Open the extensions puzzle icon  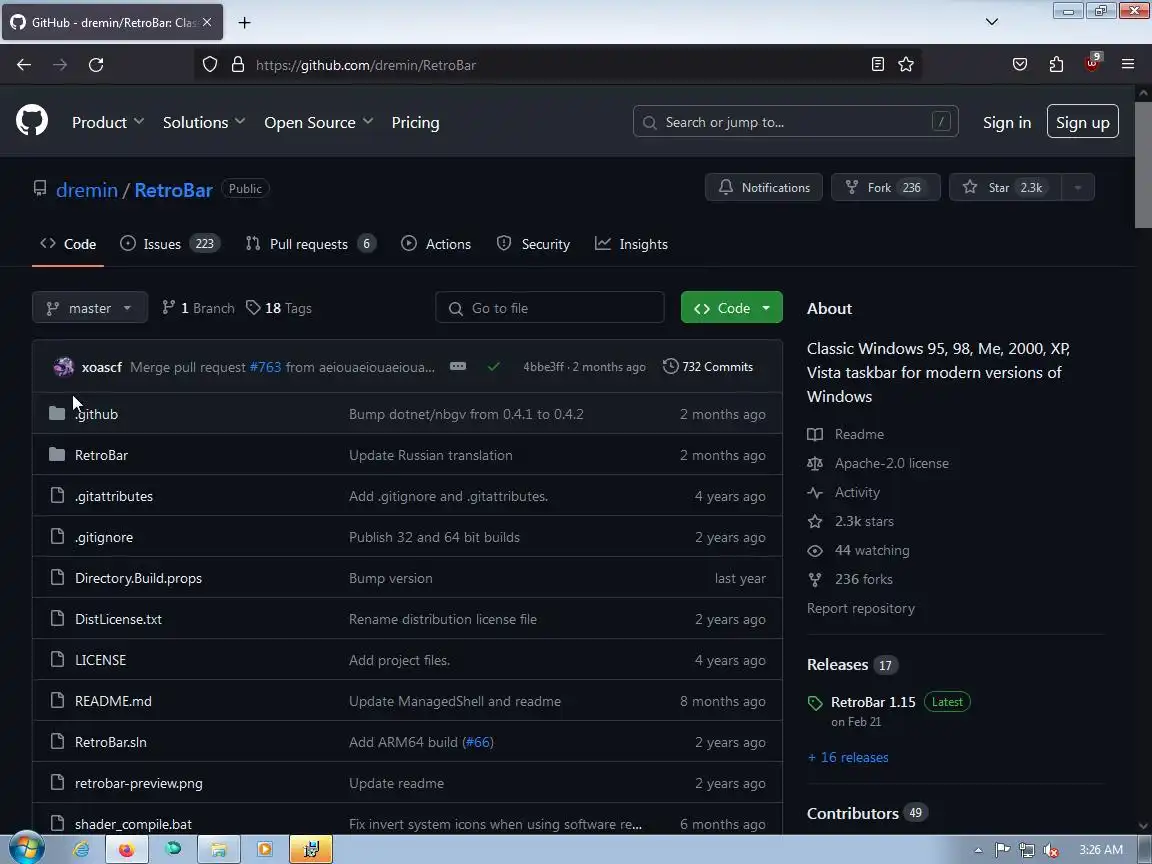click(x=1056, y=65)
